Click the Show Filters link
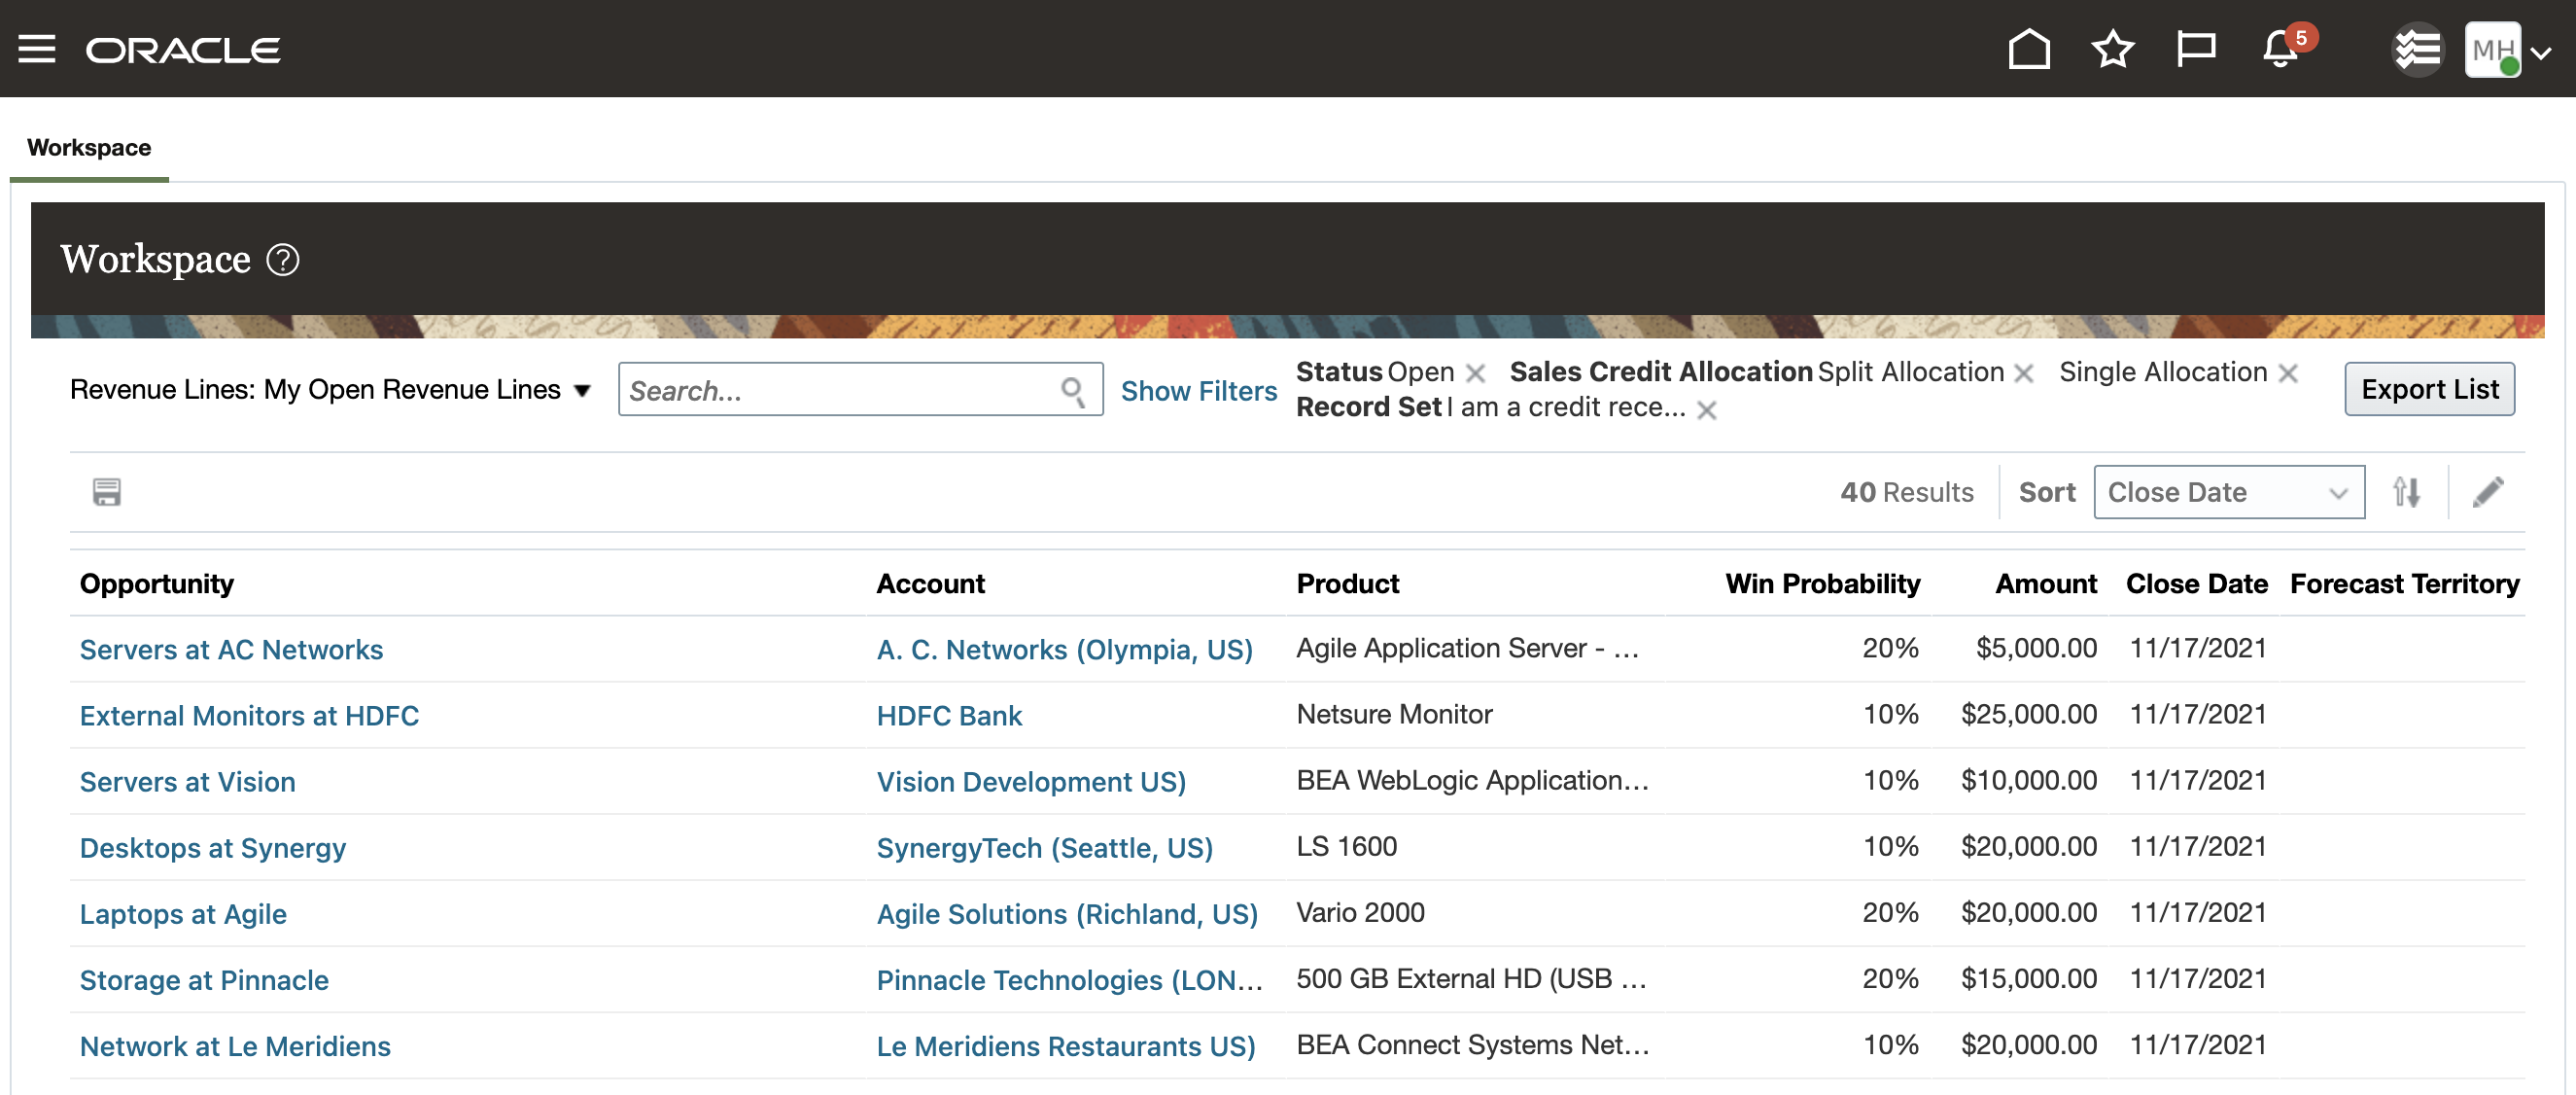The height and width of the screenshot is (1095, 2576). [1198, 391]
